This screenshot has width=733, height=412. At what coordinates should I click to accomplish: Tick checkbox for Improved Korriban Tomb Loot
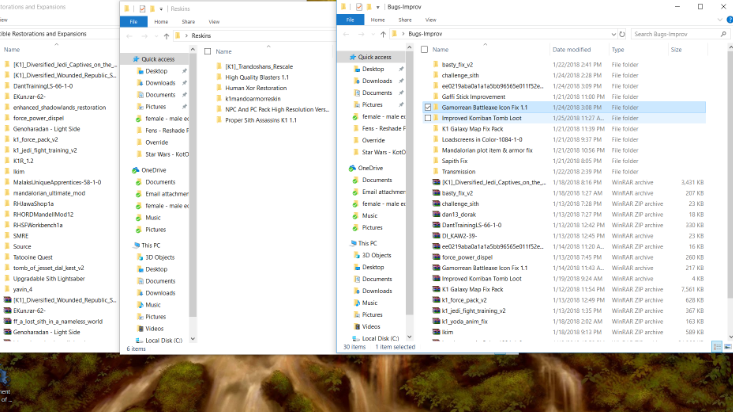click(429, 118)
